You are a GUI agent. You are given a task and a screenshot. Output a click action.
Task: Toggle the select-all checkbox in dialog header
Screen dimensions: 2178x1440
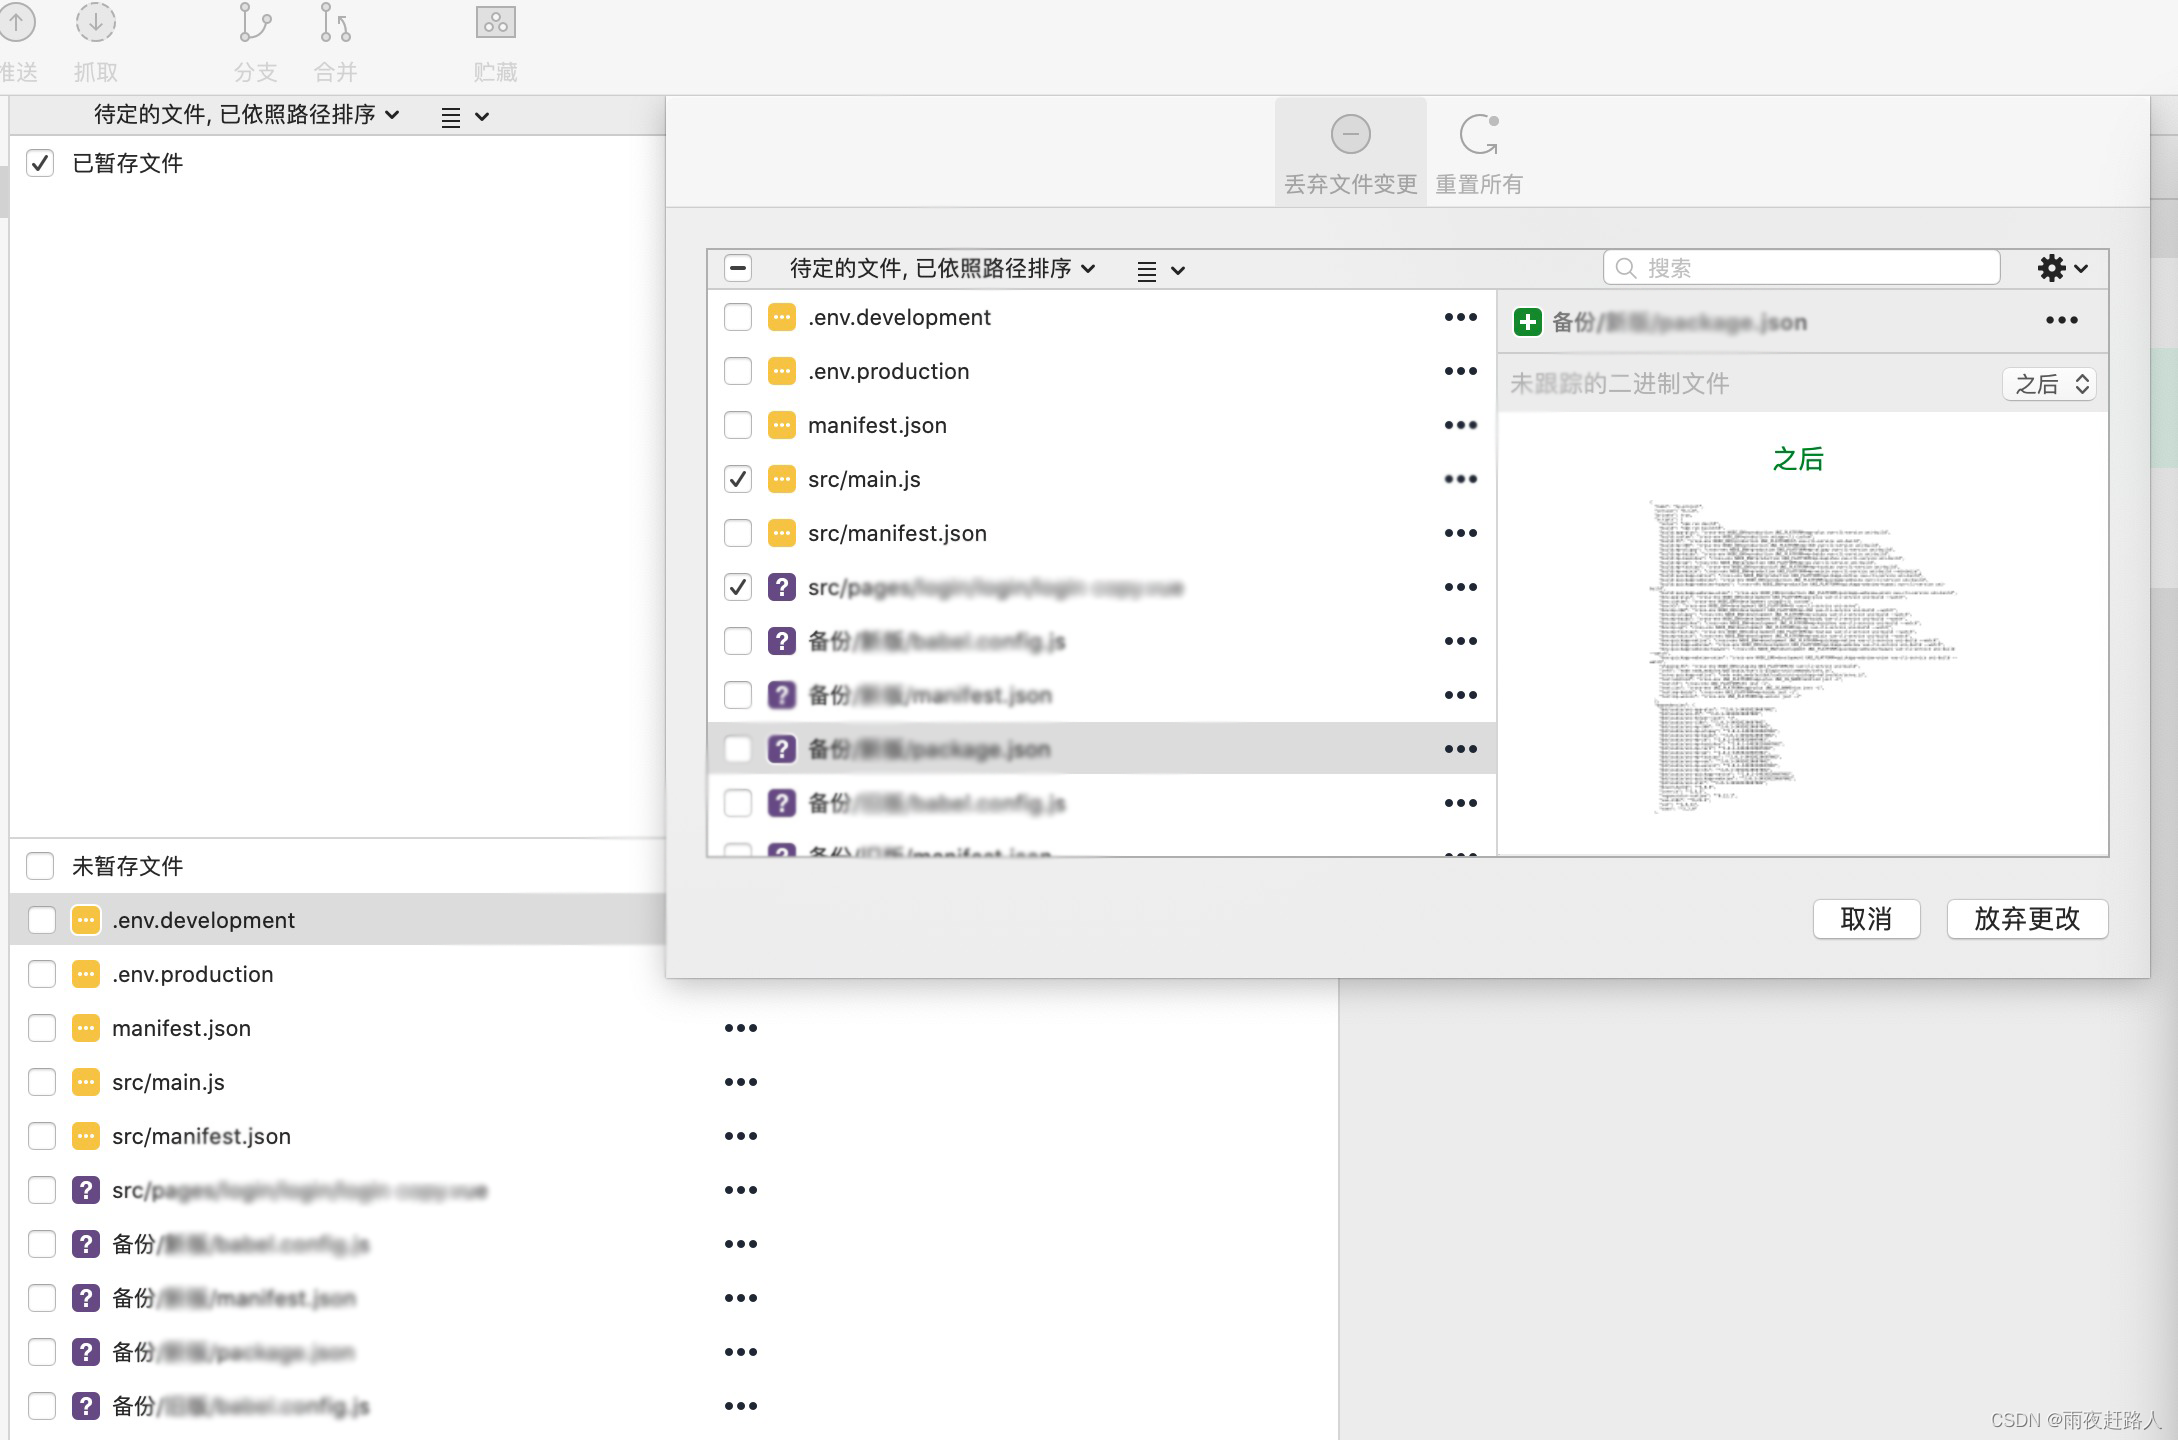click(x=738, y=268)
